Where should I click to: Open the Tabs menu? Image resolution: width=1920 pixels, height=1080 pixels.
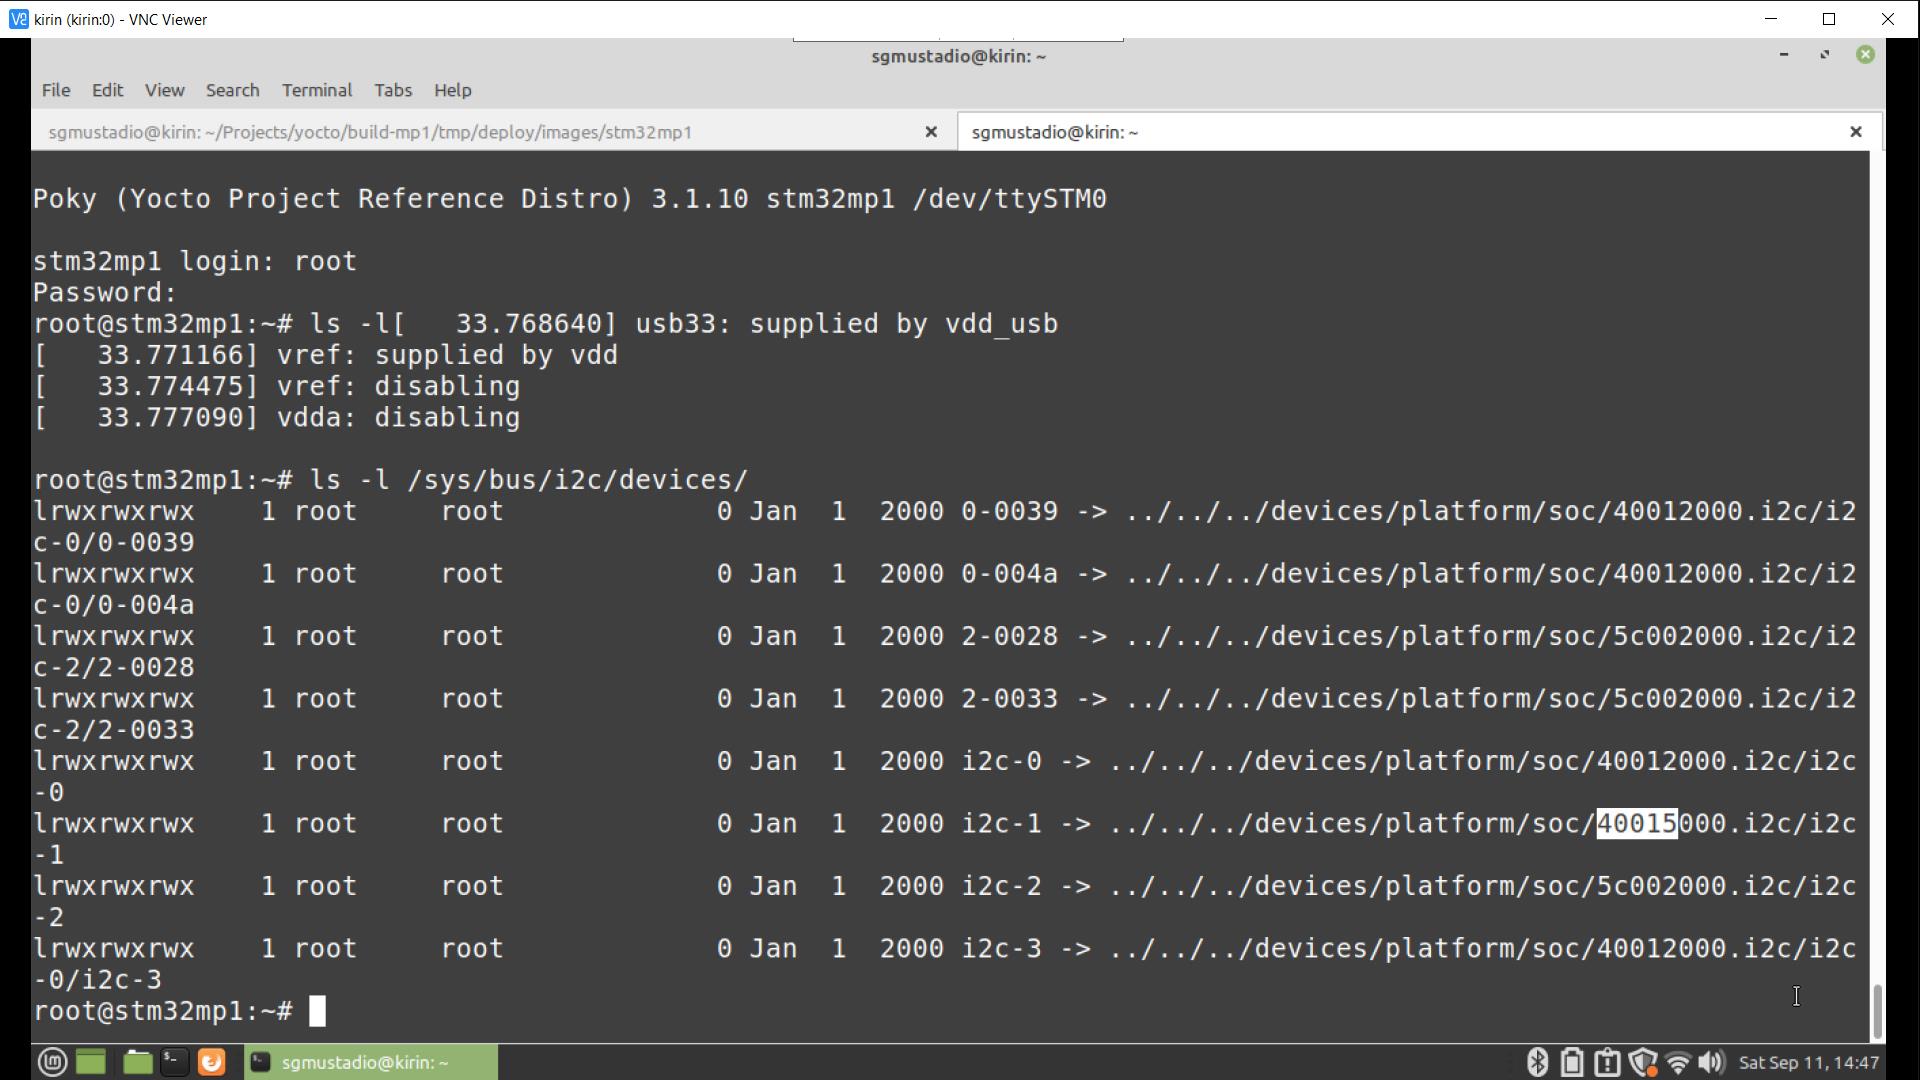point(393,90)
